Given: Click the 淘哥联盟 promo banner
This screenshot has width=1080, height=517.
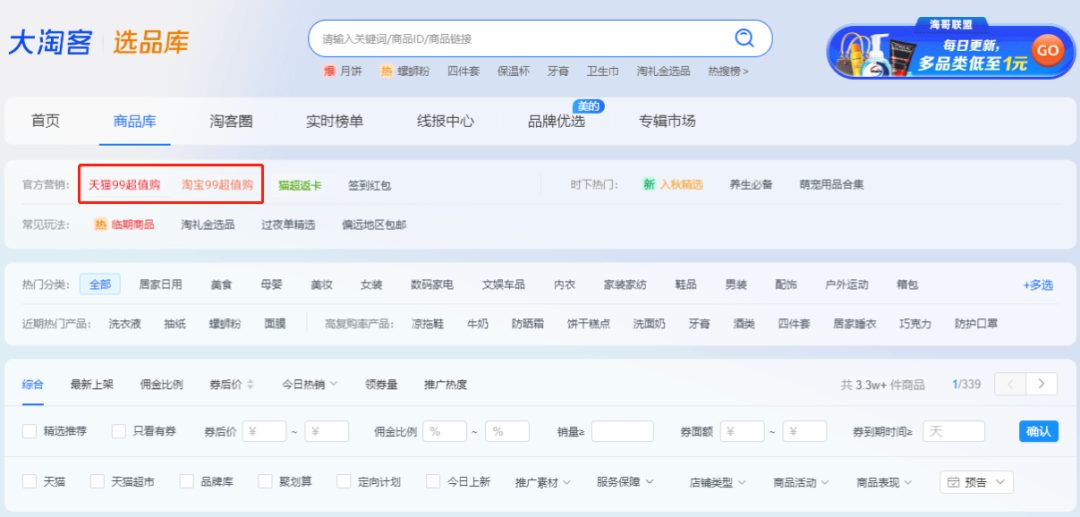Looking at the screenshot, I should [951, 50].
